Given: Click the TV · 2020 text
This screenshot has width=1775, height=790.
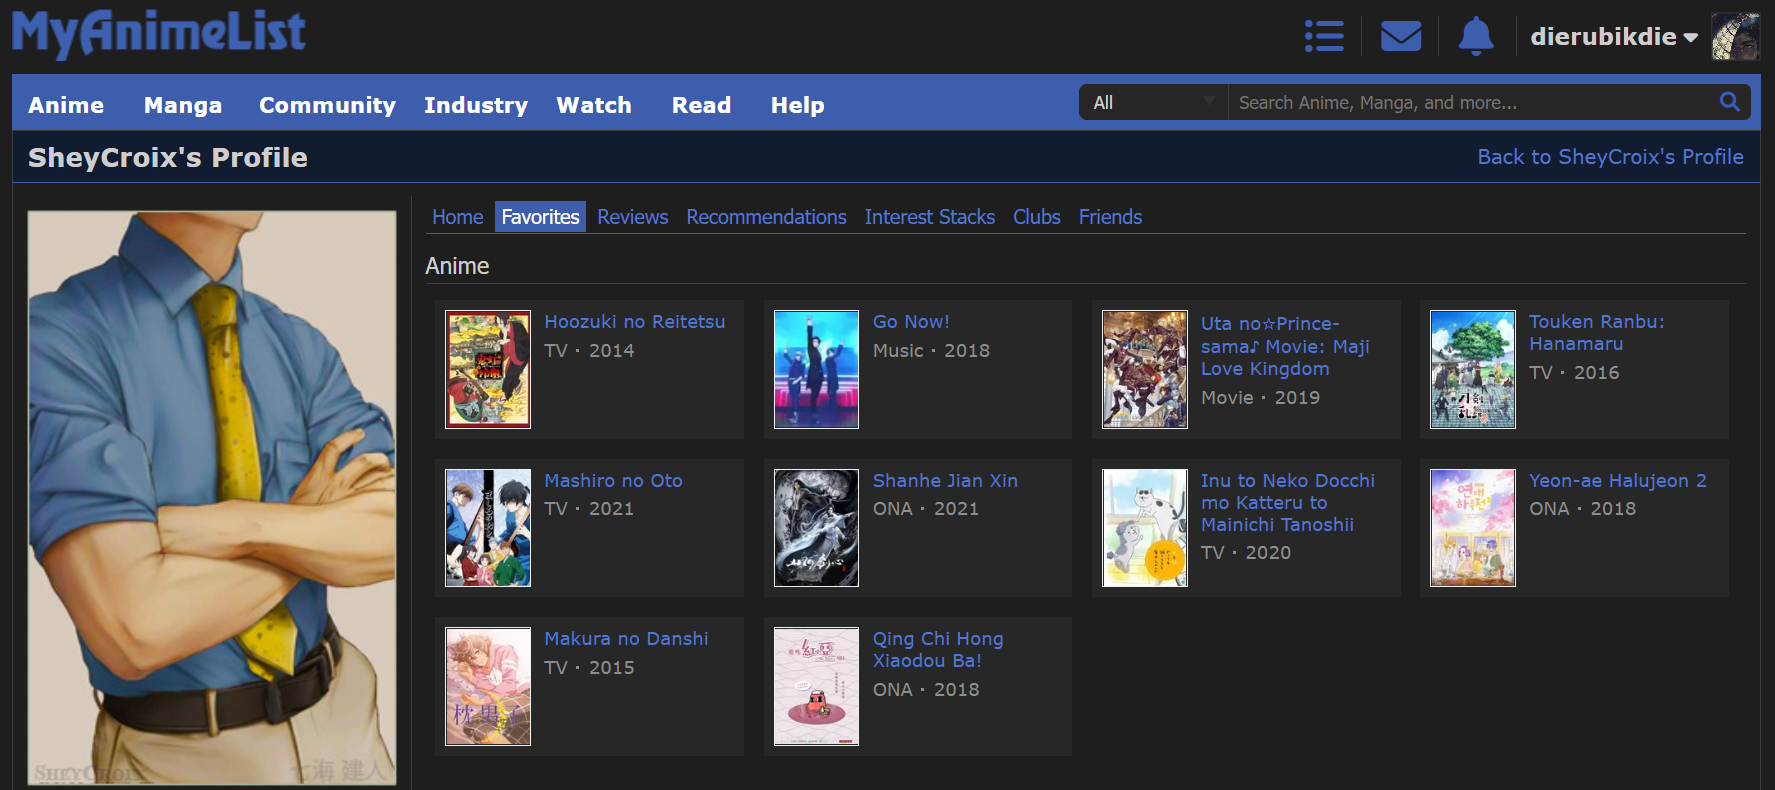Looking at the screenshot, I should click(x=1246, y=553).
